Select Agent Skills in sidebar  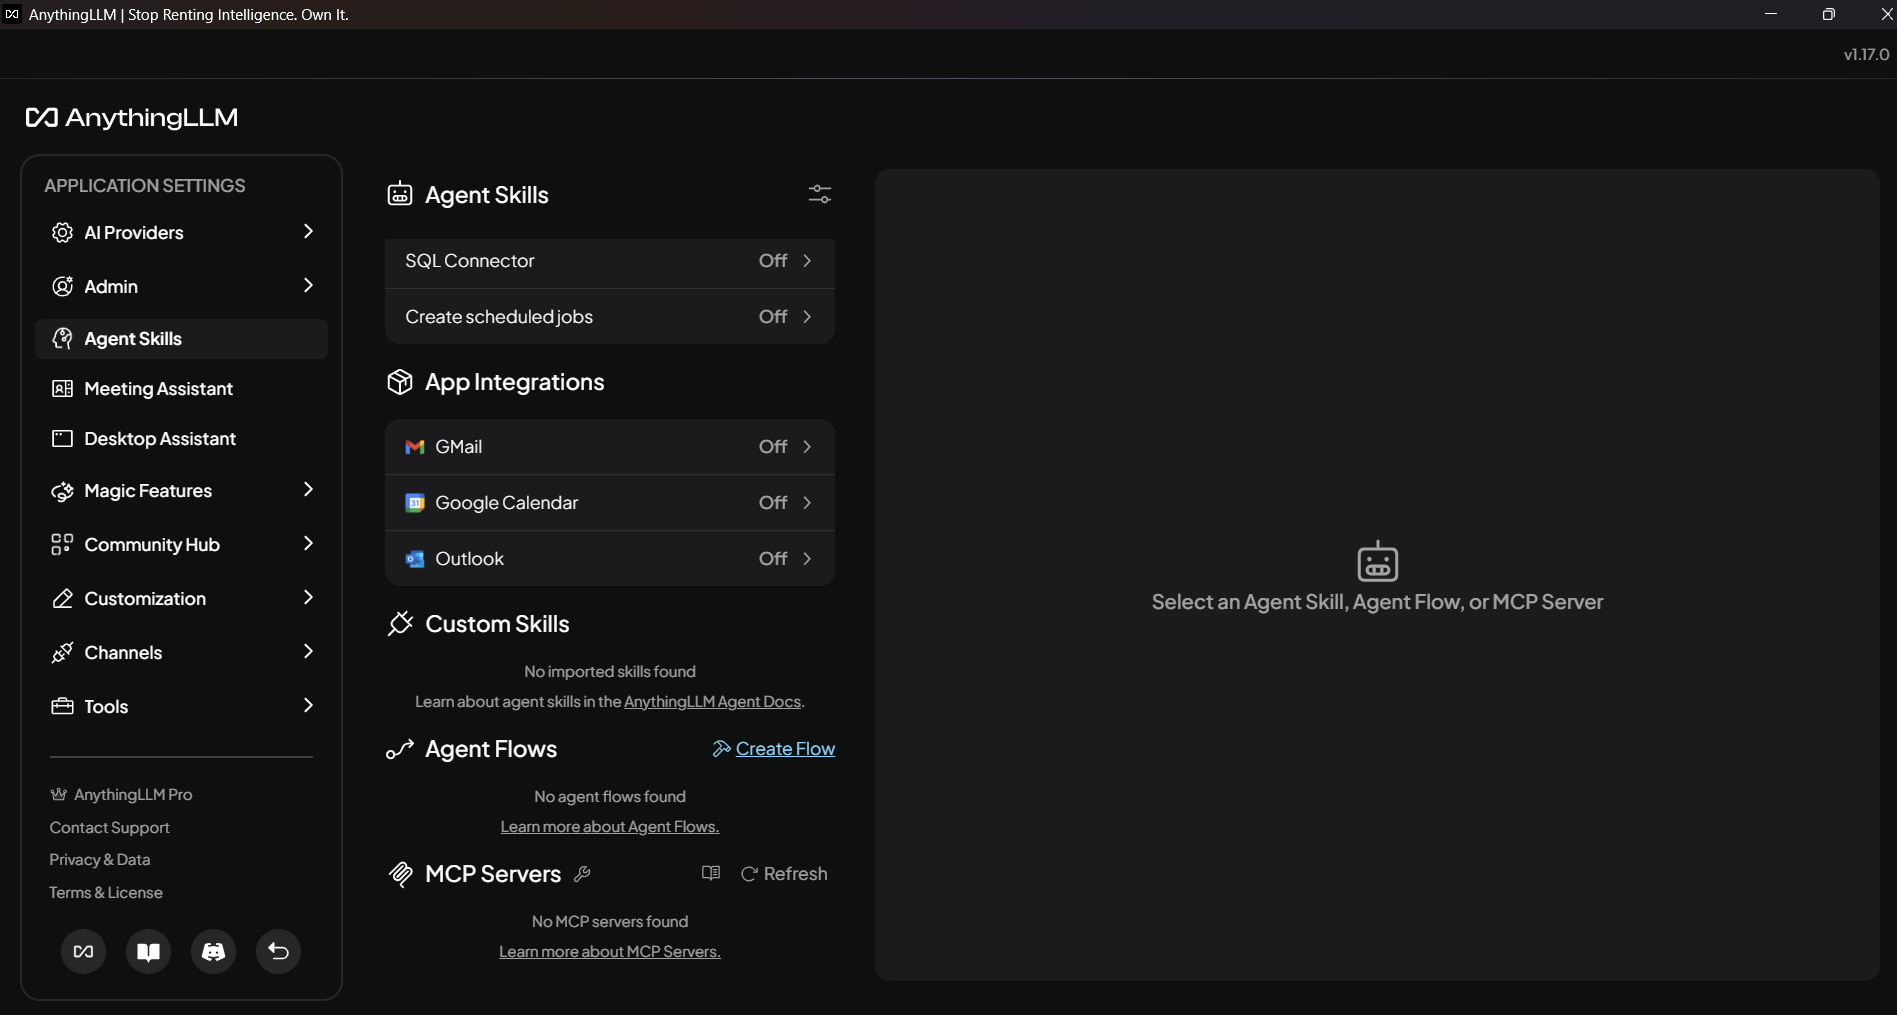[x=181, y=339]
